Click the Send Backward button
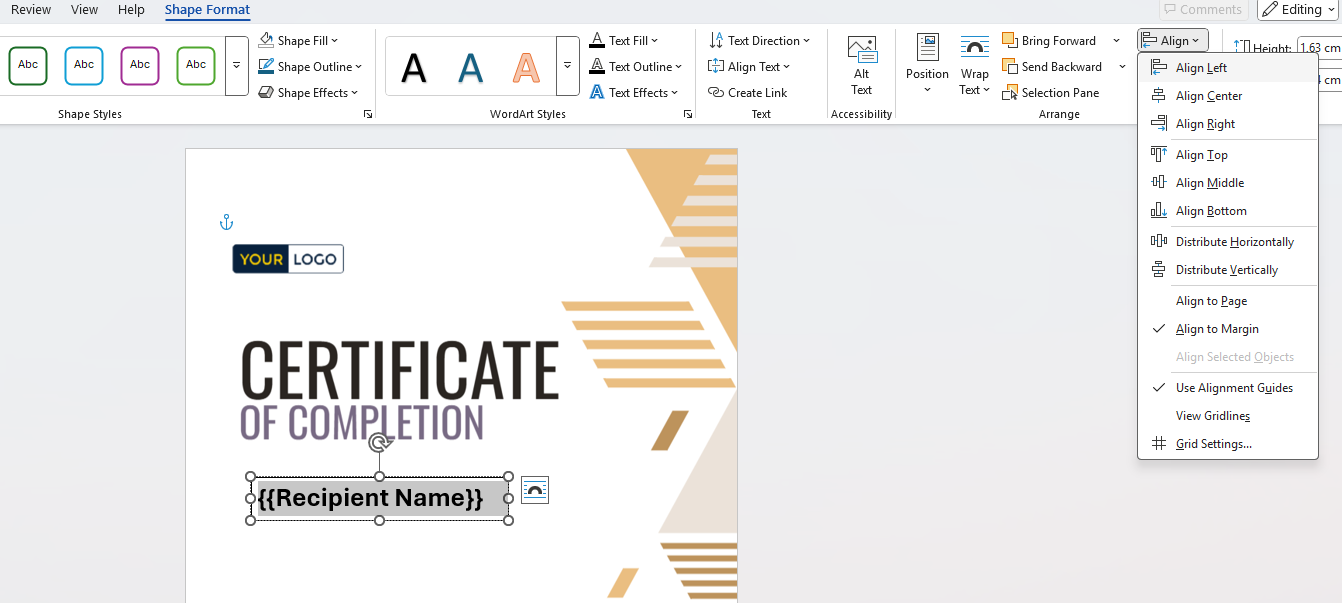 [x=1052, y=67]
